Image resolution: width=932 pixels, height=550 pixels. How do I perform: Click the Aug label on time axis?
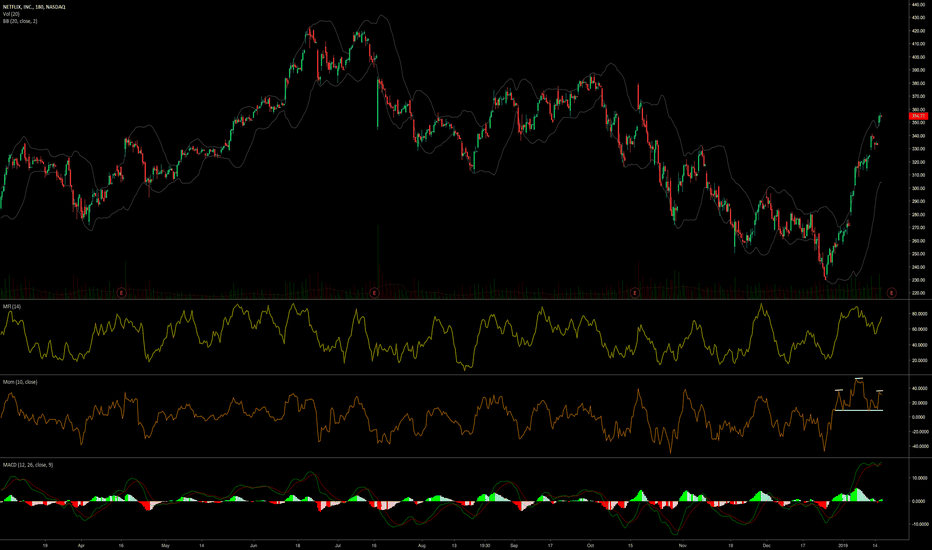422,545
